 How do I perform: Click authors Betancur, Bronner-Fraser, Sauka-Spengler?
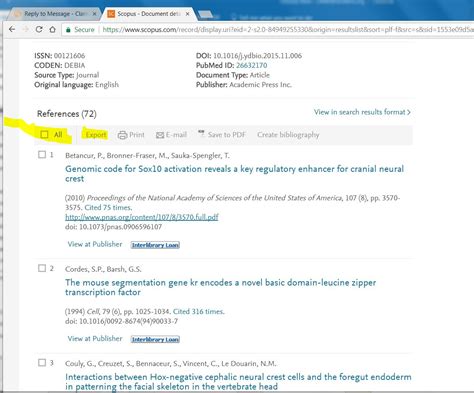(147, 155)
